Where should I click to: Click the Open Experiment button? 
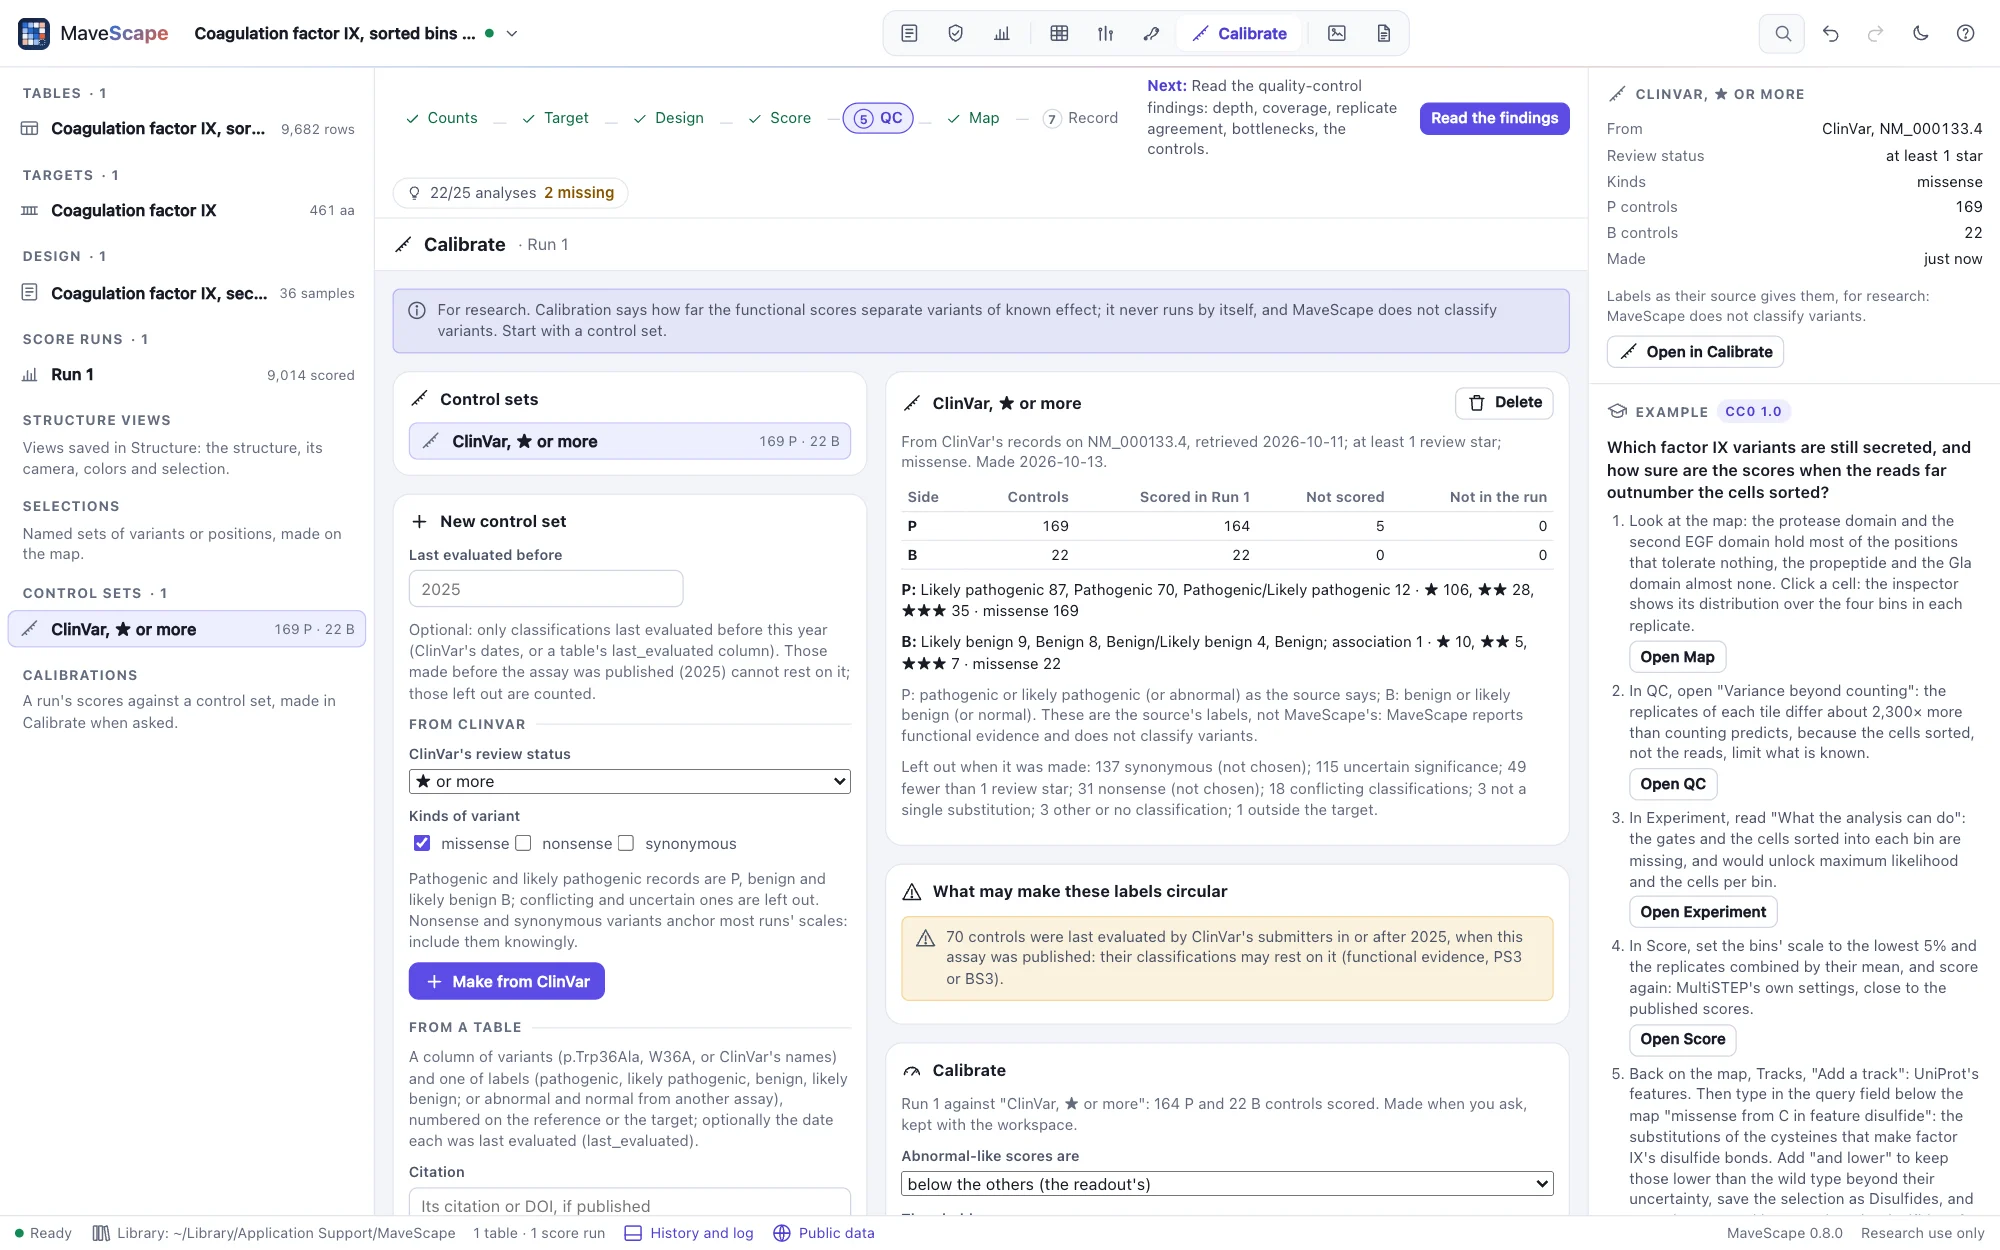click(x=1703, y=912)
